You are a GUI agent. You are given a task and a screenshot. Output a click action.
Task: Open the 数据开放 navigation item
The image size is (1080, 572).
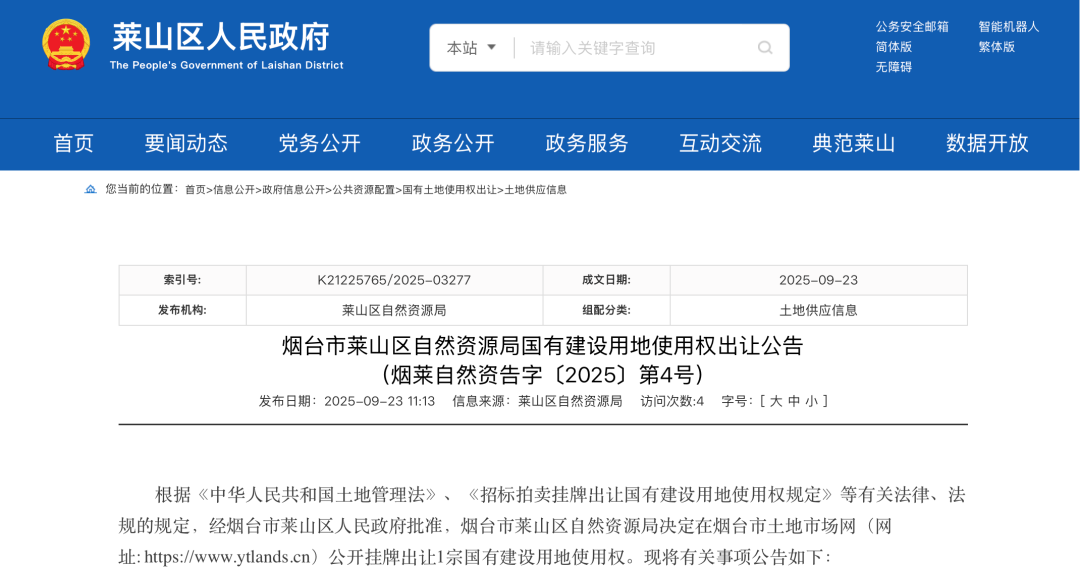pos(987,143)
